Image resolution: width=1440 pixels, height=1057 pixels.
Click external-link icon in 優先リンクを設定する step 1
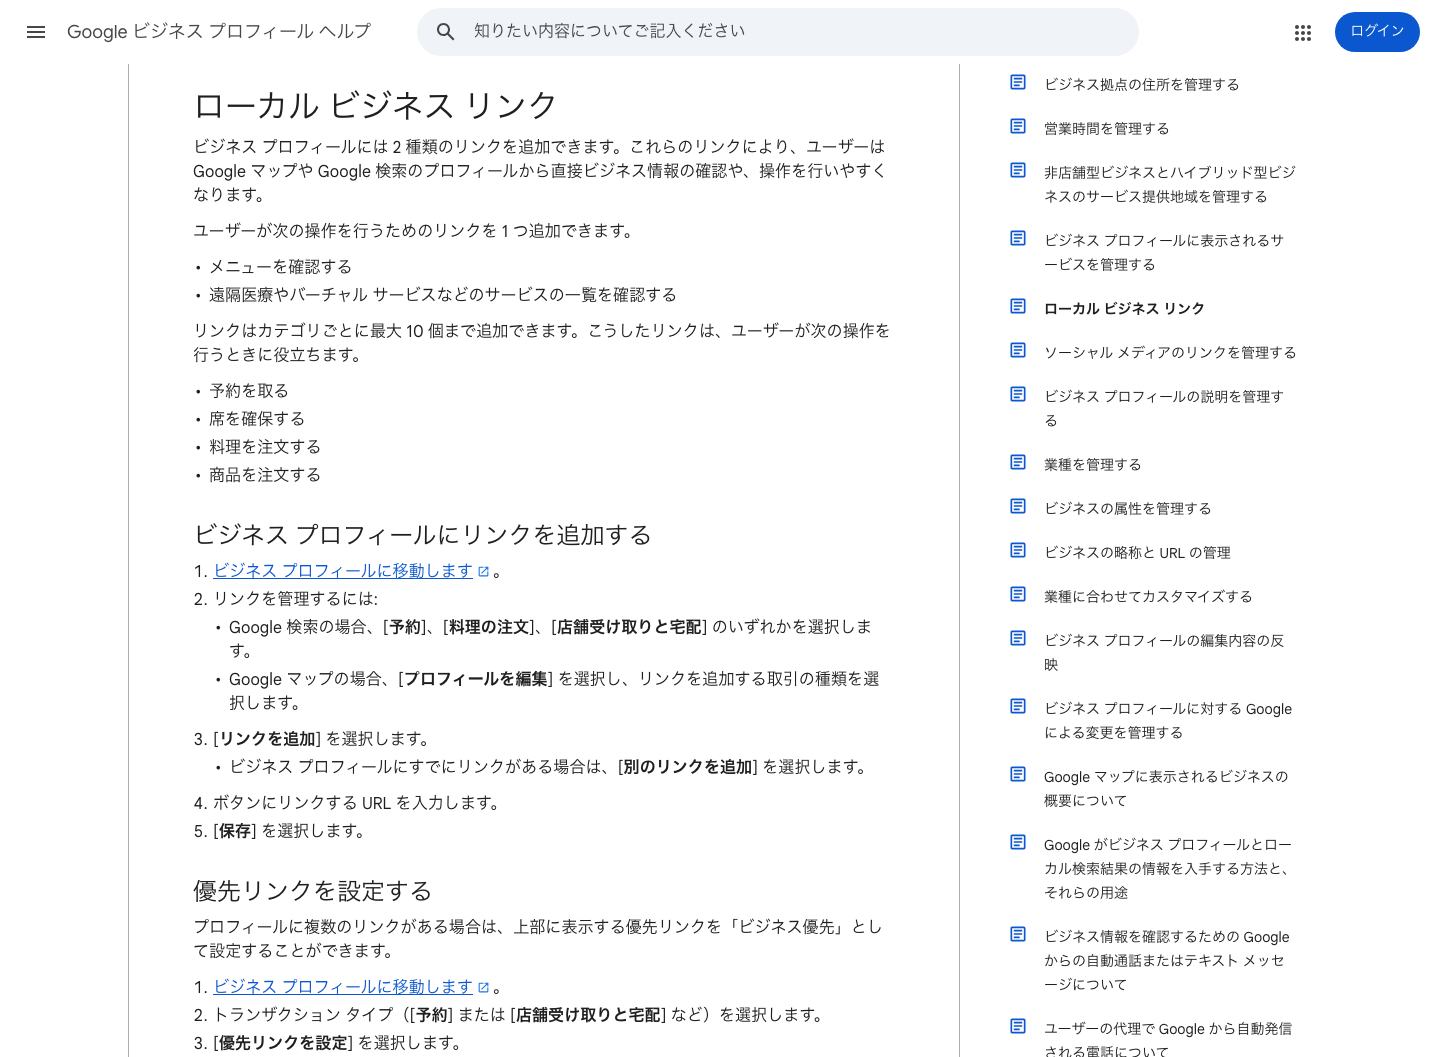[x=483, y=988]
